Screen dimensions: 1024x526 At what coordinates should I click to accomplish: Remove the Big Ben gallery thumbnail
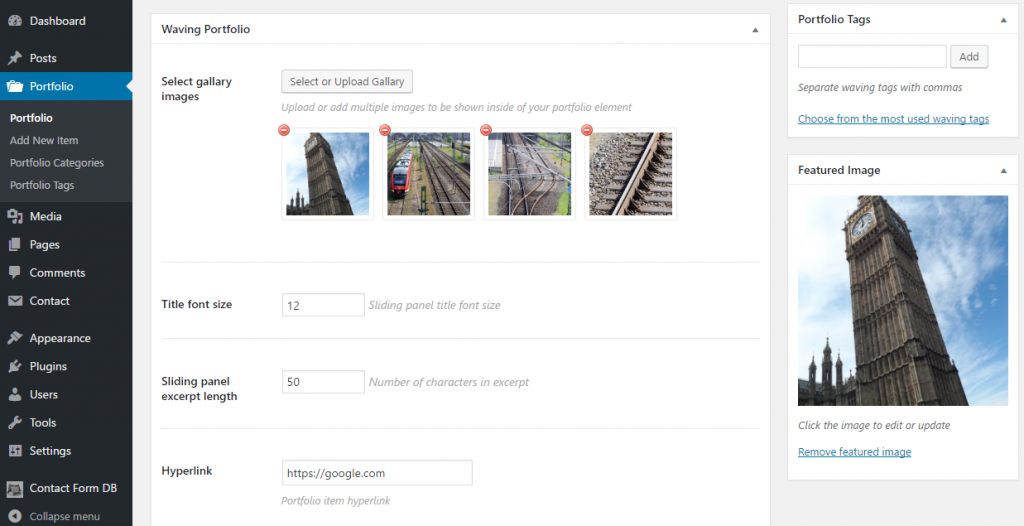point(284,130)
